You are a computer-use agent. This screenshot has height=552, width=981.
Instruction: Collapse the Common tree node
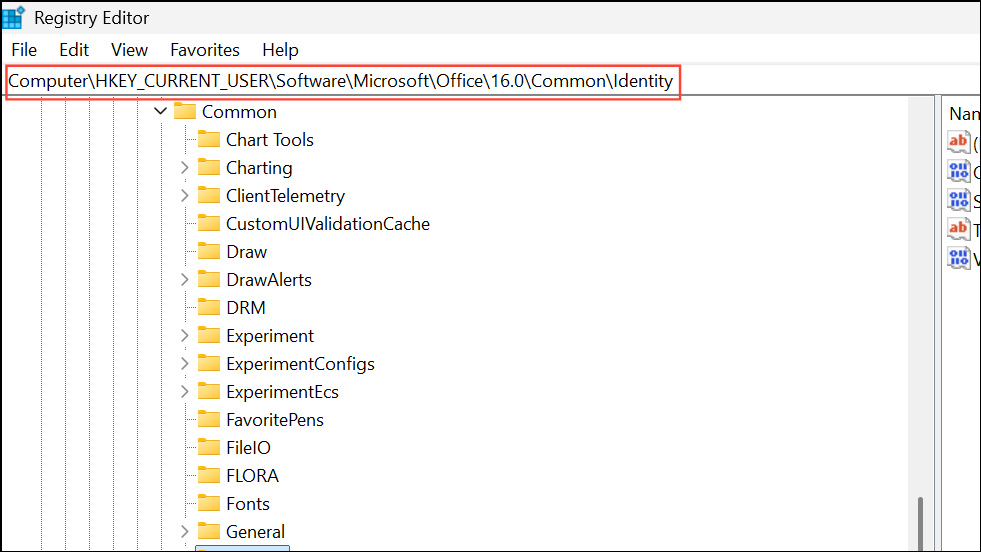(x=160, y=112)
